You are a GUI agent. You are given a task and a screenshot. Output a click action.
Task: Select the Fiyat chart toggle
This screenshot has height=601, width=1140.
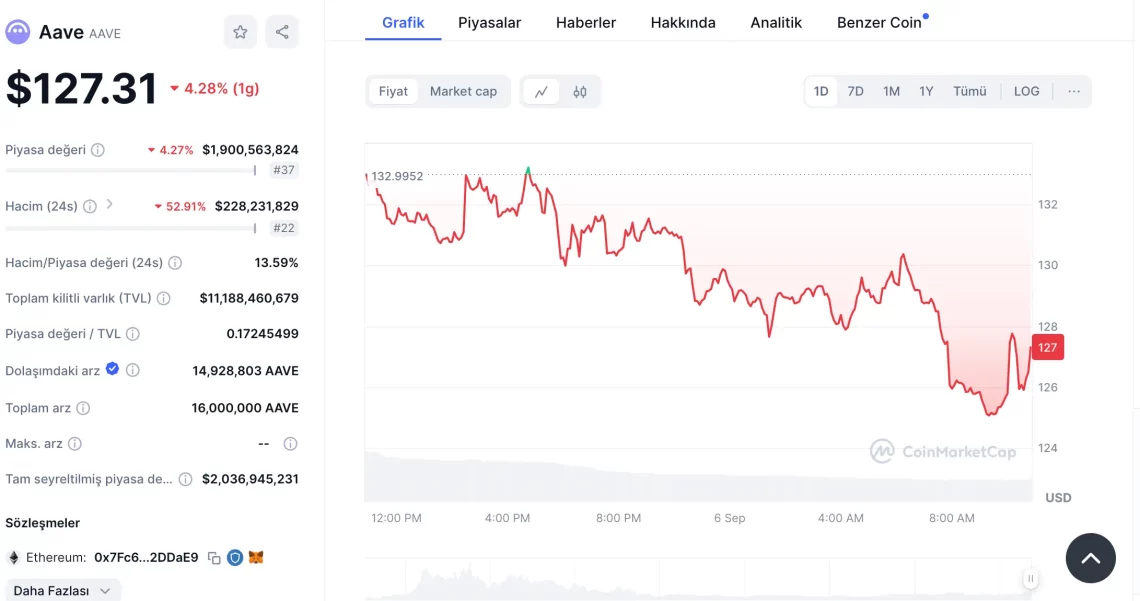[x=393, y=91]
